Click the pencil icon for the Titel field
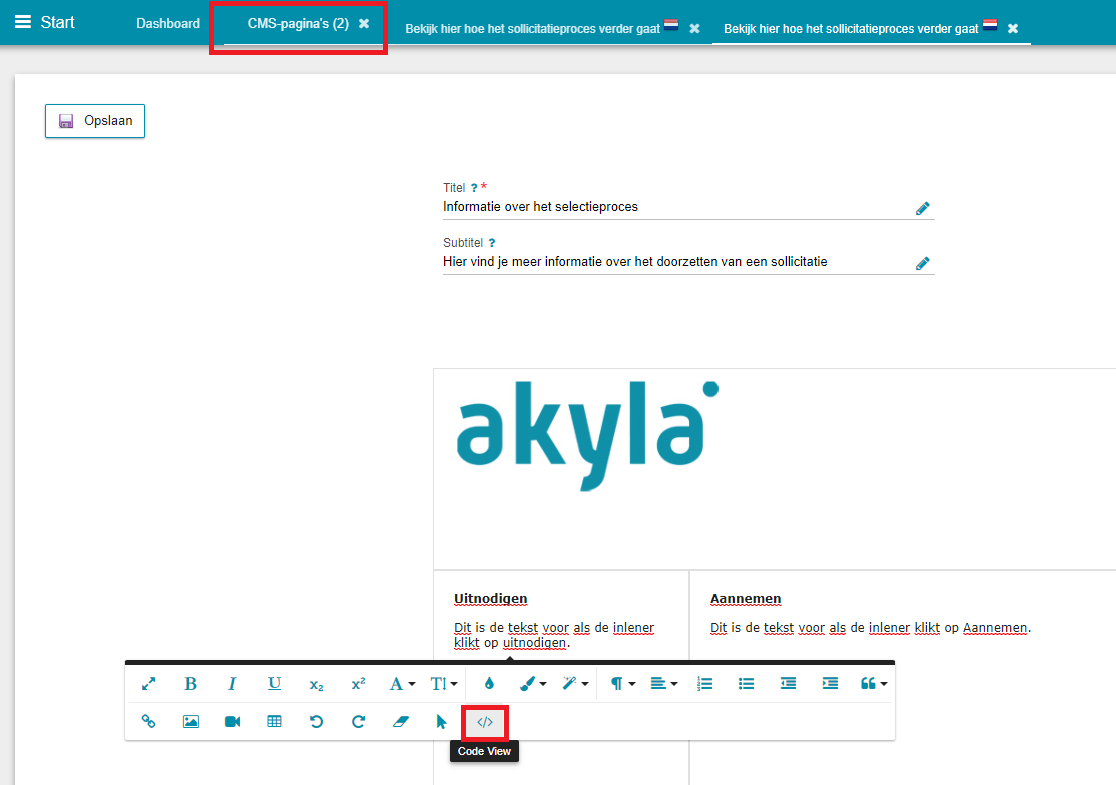 pyautogui.click(x=922, y=208)
